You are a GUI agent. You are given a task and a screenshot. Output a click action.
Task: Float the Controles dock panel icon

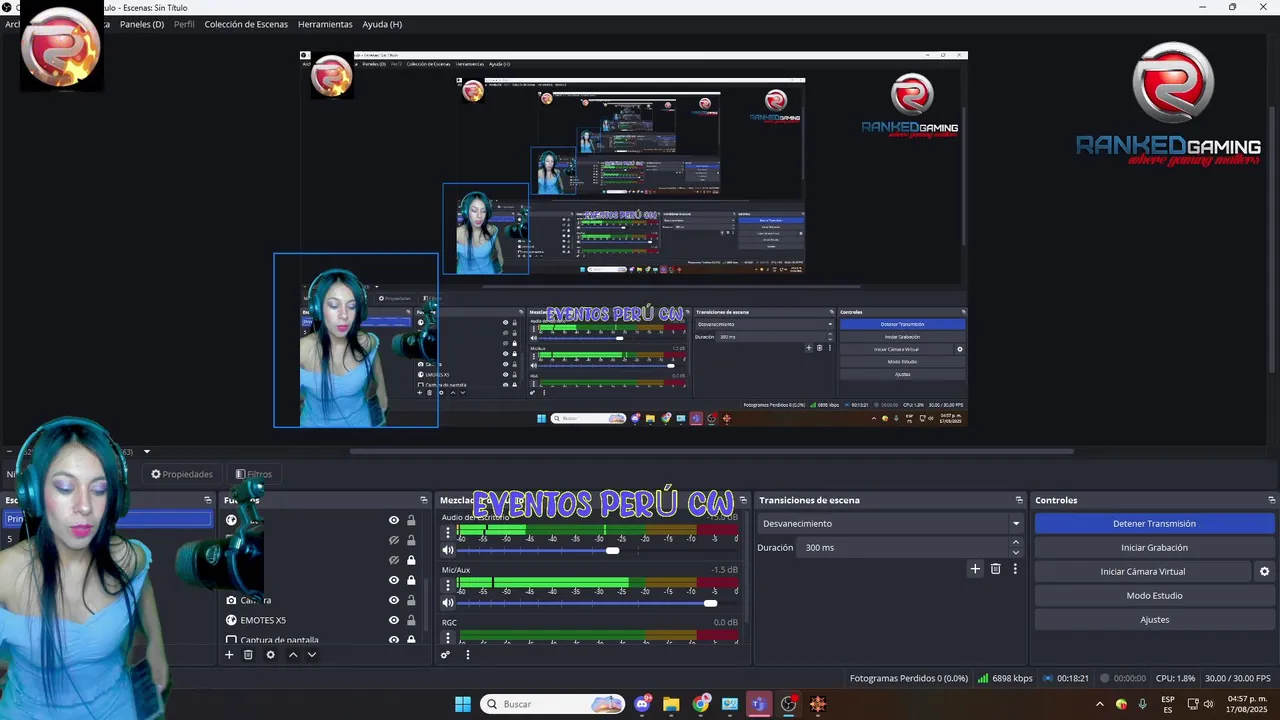coord(1271,500)
